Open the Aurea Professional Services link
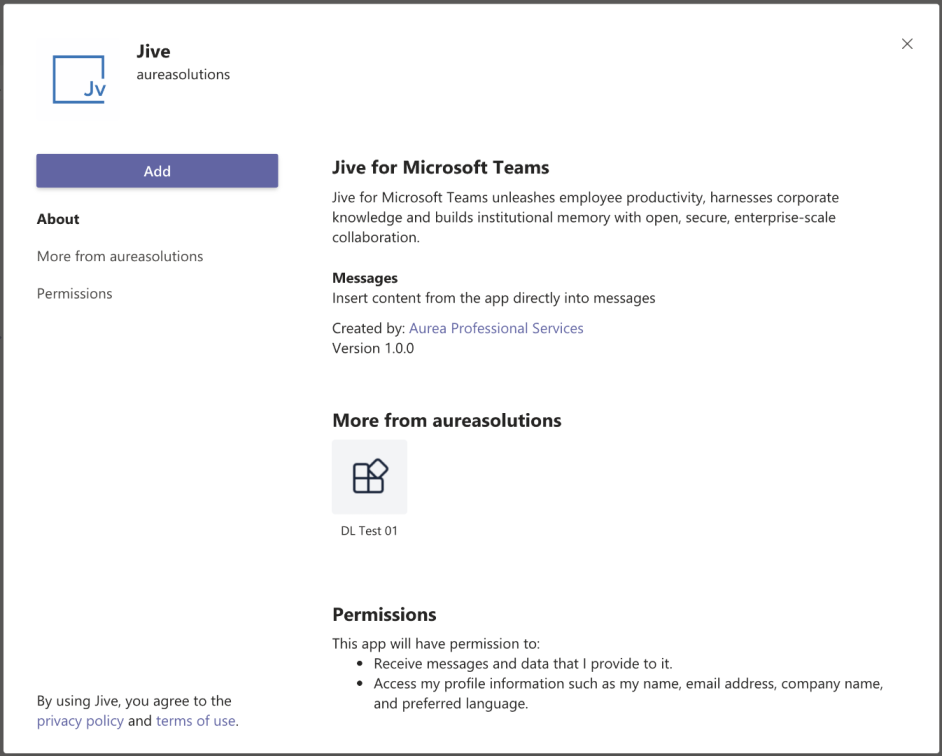Screen dimensions: 942x756 click(x=496, y=328)
